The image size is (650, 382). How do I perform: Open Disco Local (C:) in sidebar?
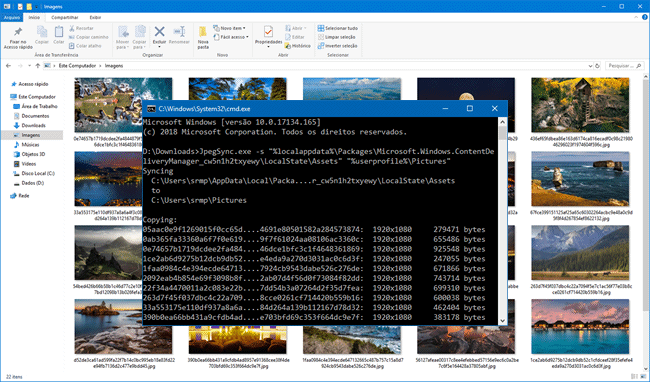pyautogui.click(x=38, y=173)
